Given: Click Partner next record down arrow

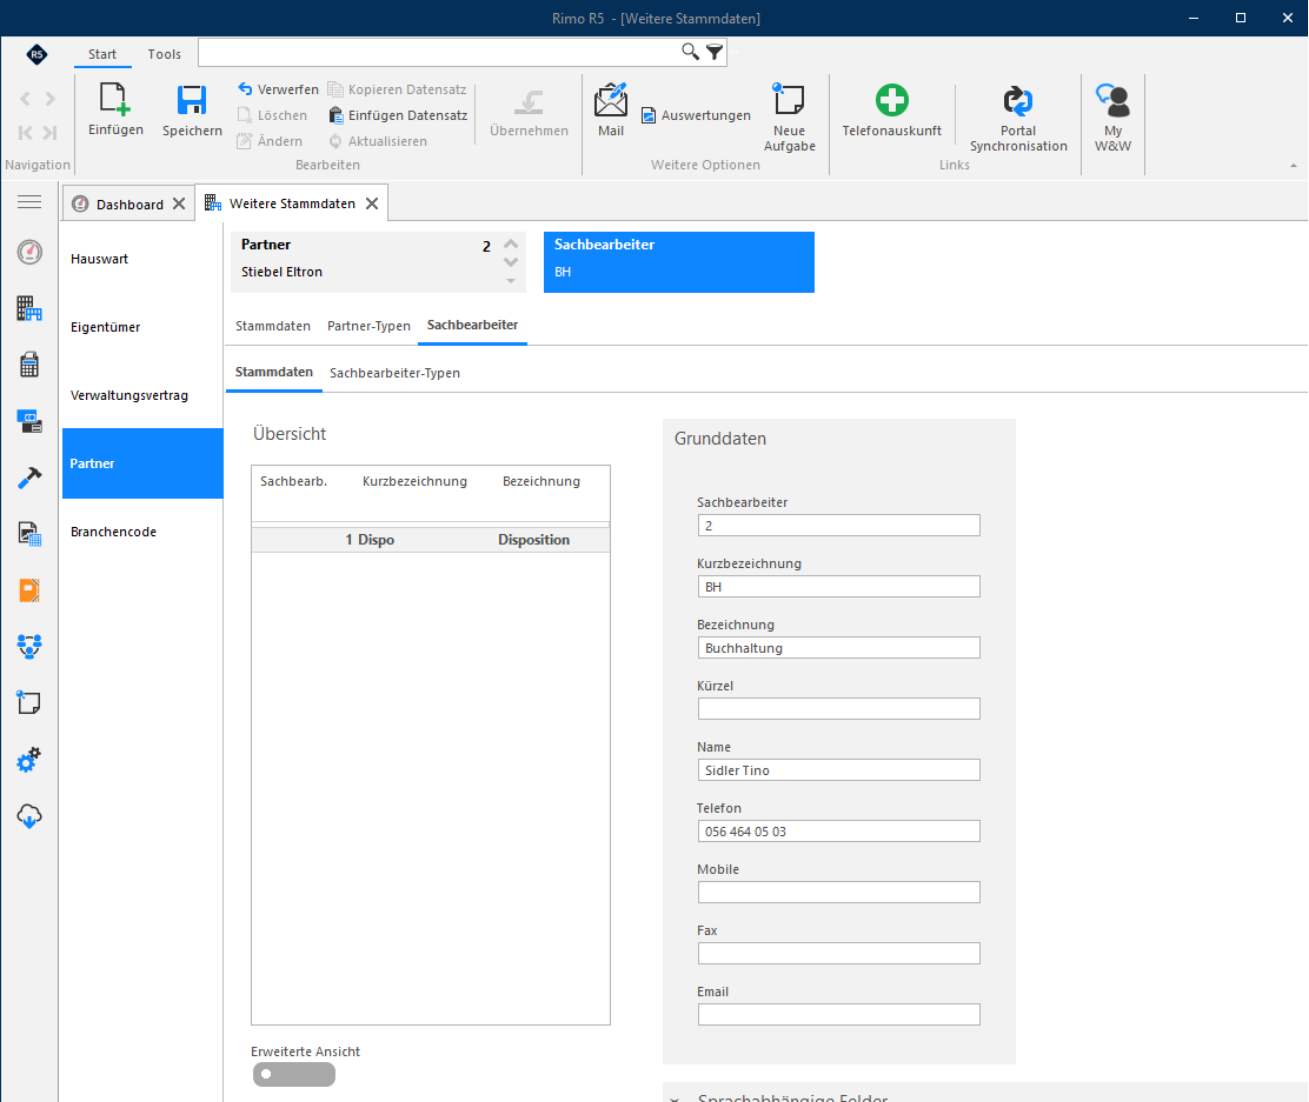Looking at the screenshot, I should tap(511, 263).
